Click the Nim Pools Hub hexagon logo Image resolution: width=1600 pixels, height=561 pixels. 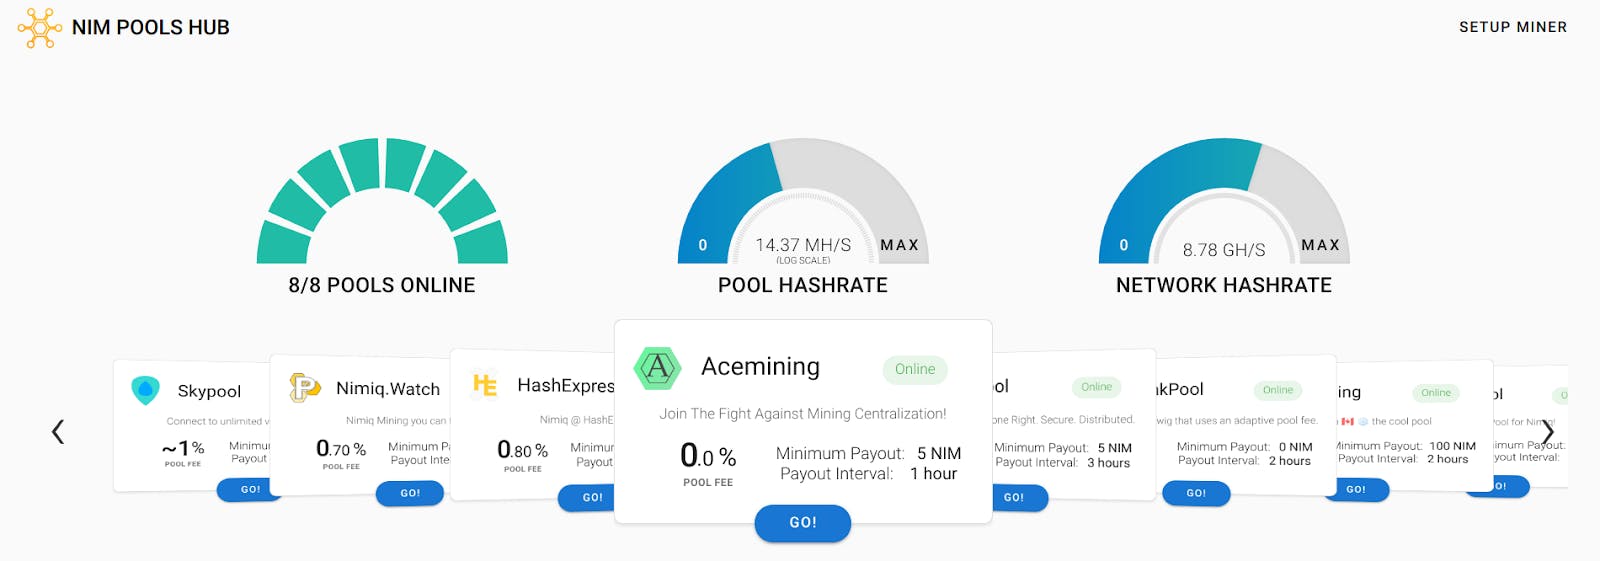click(x=39, y=28)
